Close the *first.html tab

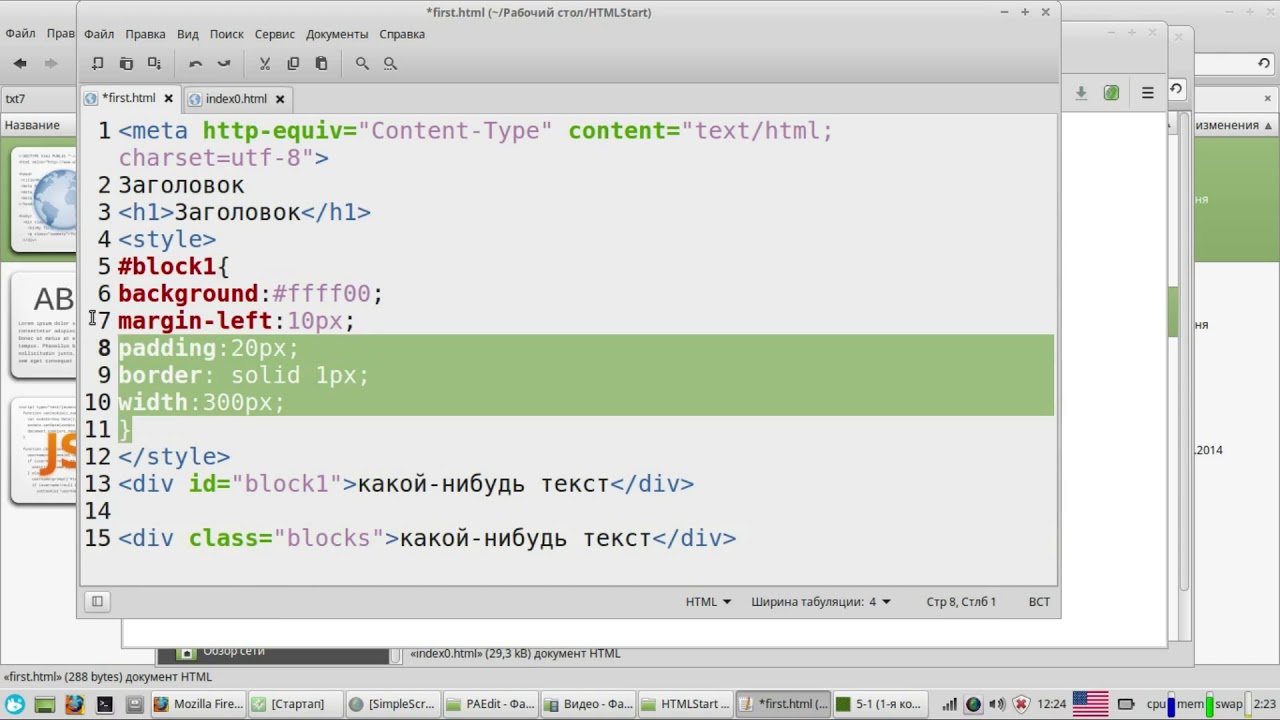(x=168, y=98)
